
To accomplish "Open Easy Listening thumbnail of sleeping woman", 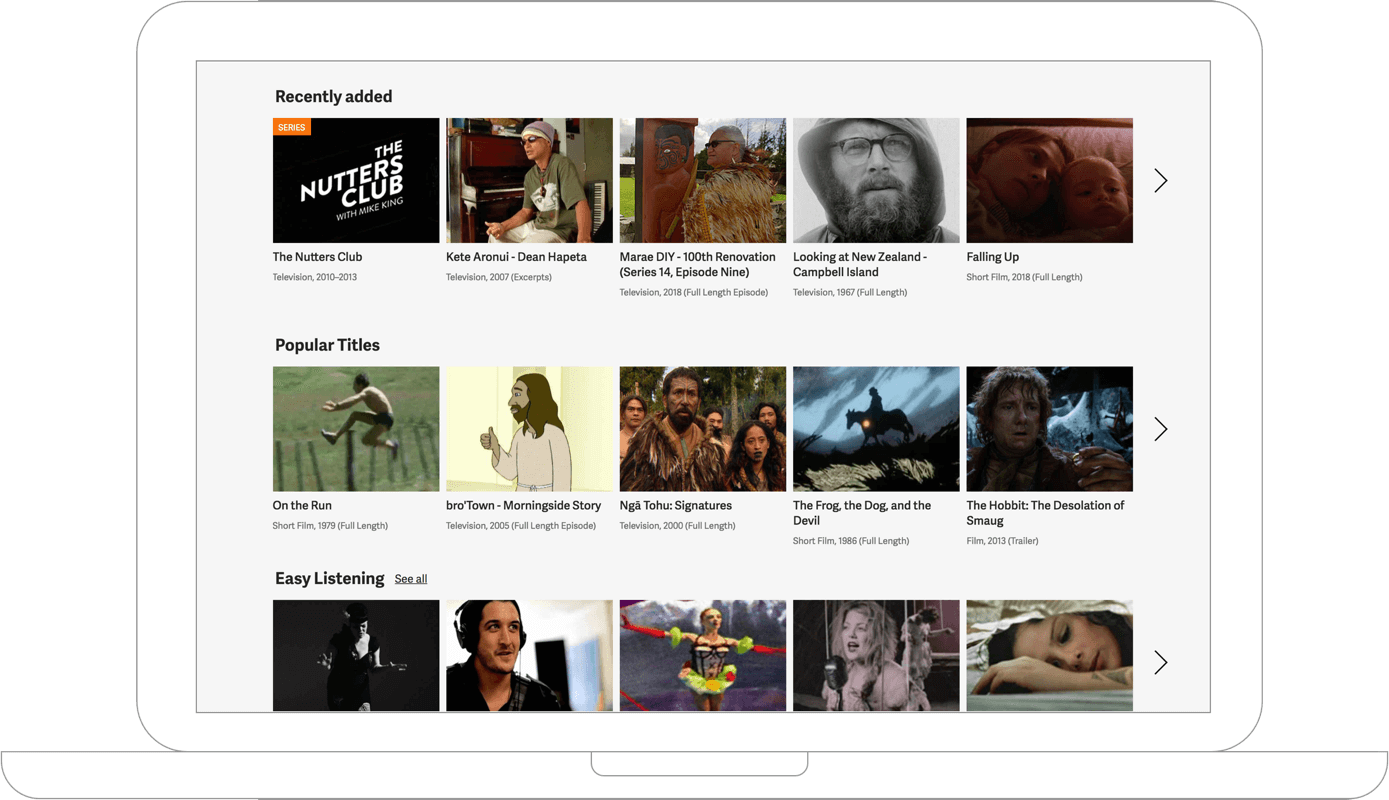I will (x=1049, y=656).
